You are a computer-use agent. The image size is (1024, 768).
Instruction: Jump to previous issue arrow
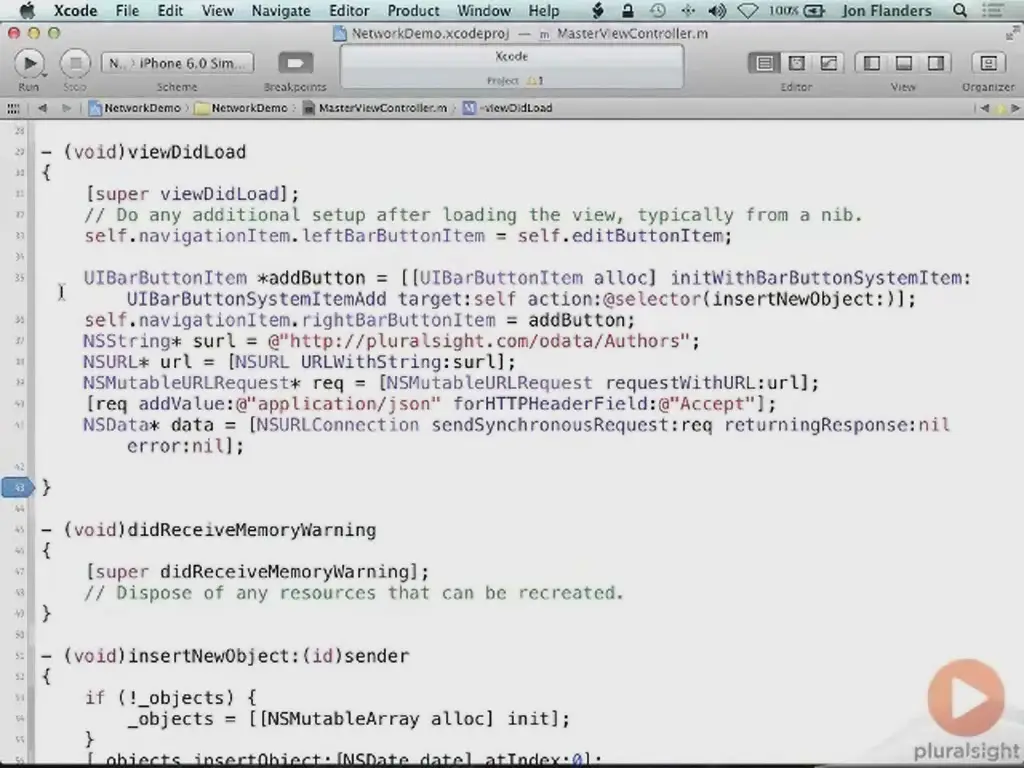(x=985, y=108)
